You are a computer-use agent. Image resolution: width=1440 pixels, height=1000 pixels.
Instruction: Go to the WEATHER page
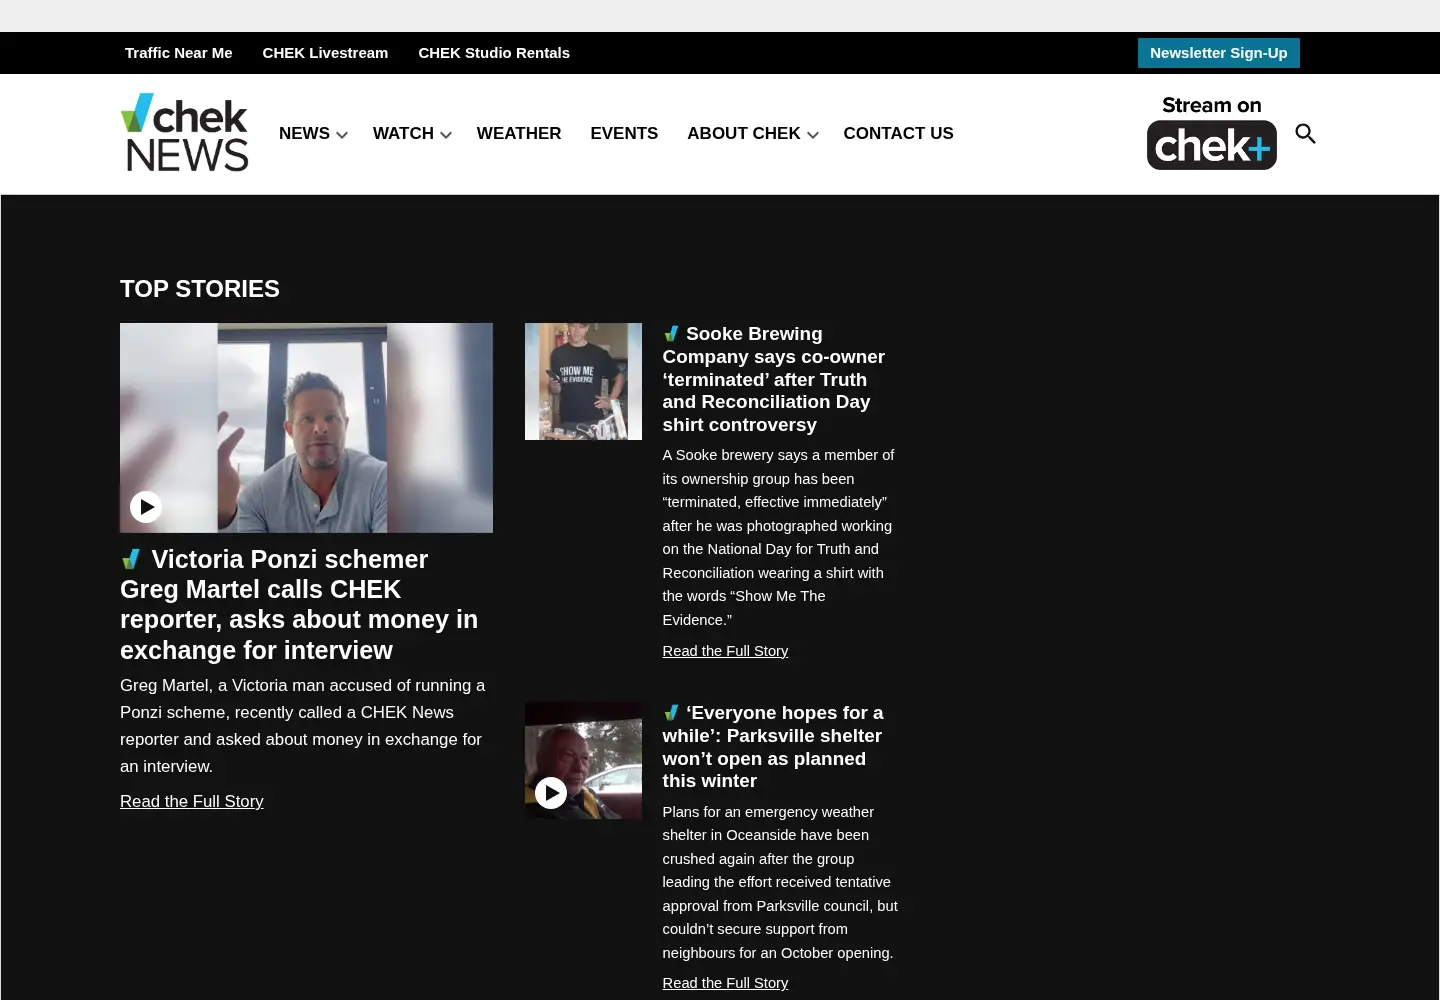tap(519, 133)
